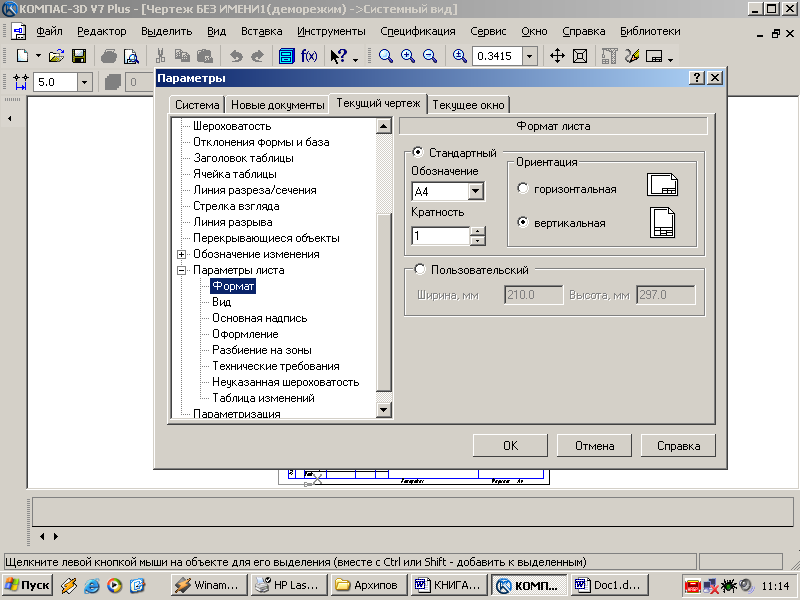Open the Пуск start button
The height and width of the screenshot is (600, 800).
(27, 585)
